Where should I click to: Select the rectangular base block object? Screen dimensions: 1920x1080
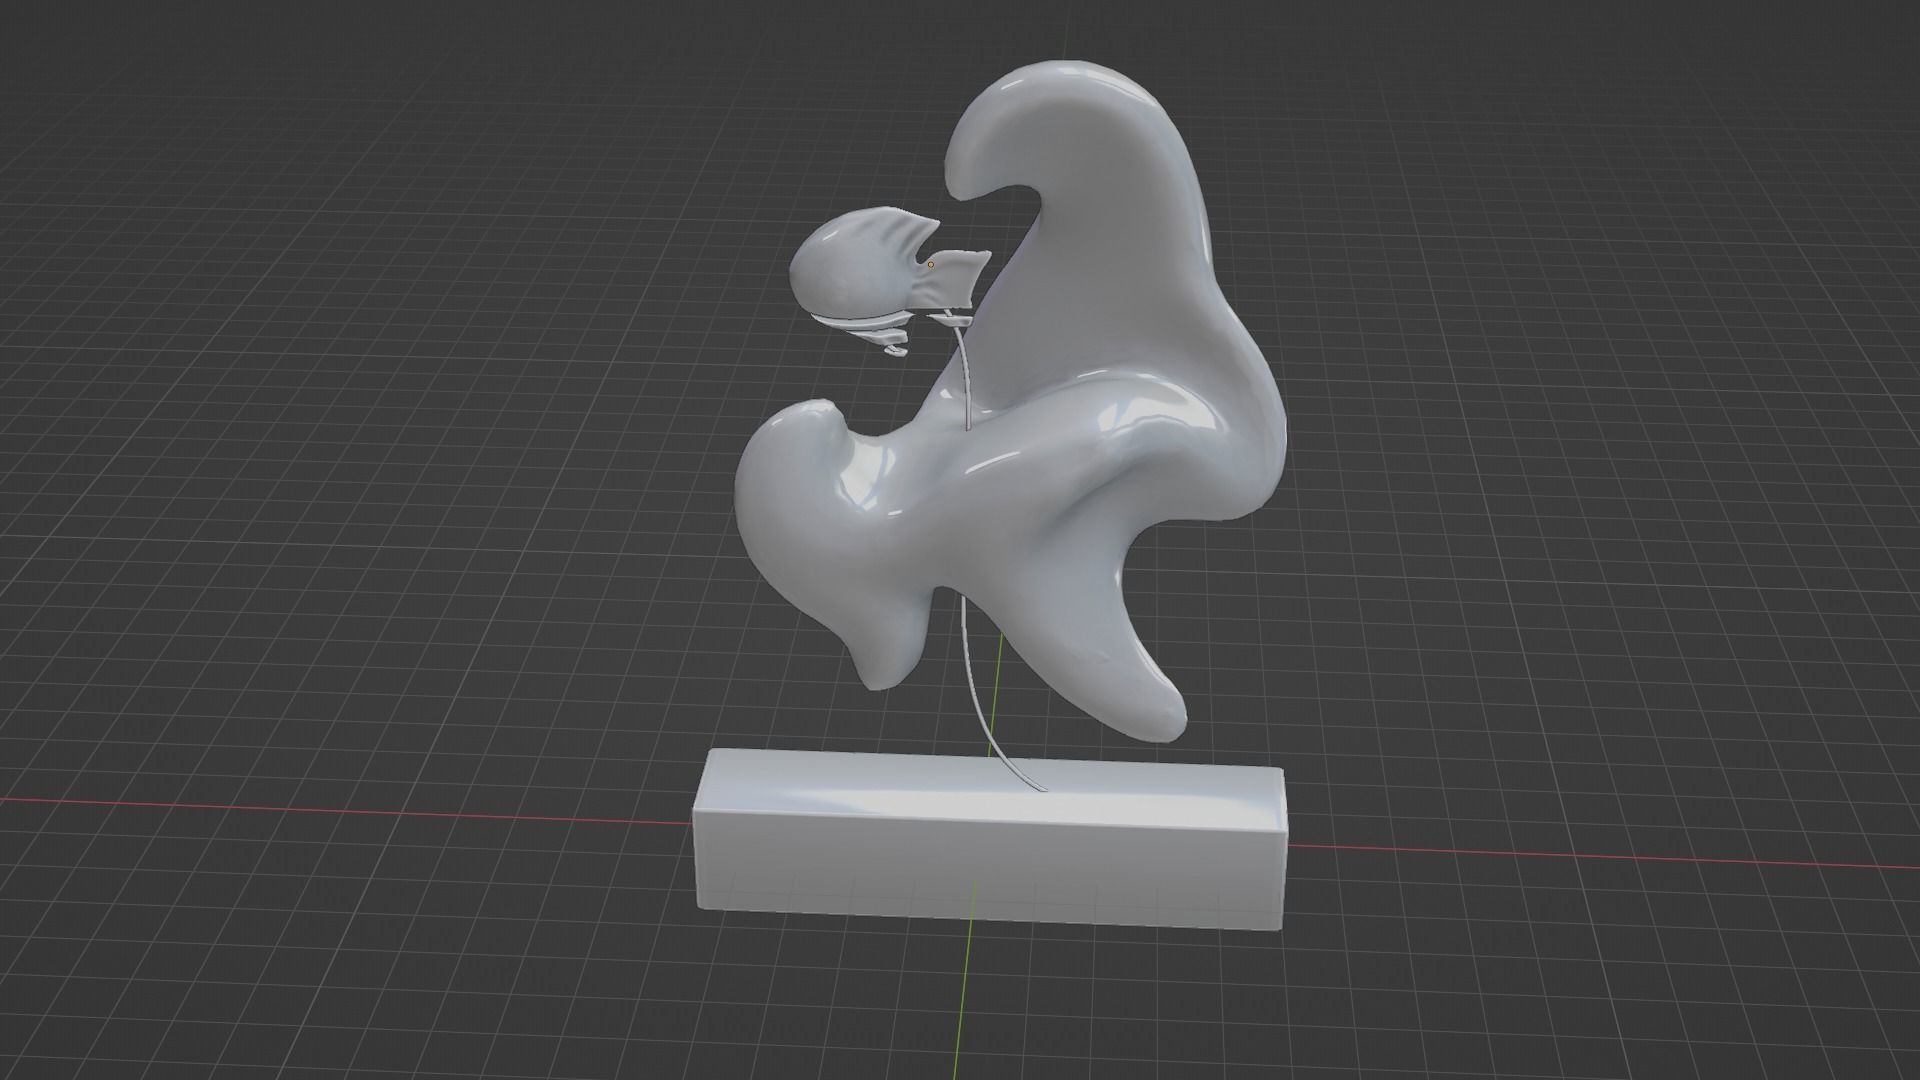pyautogui.click(x=988, y=840)
